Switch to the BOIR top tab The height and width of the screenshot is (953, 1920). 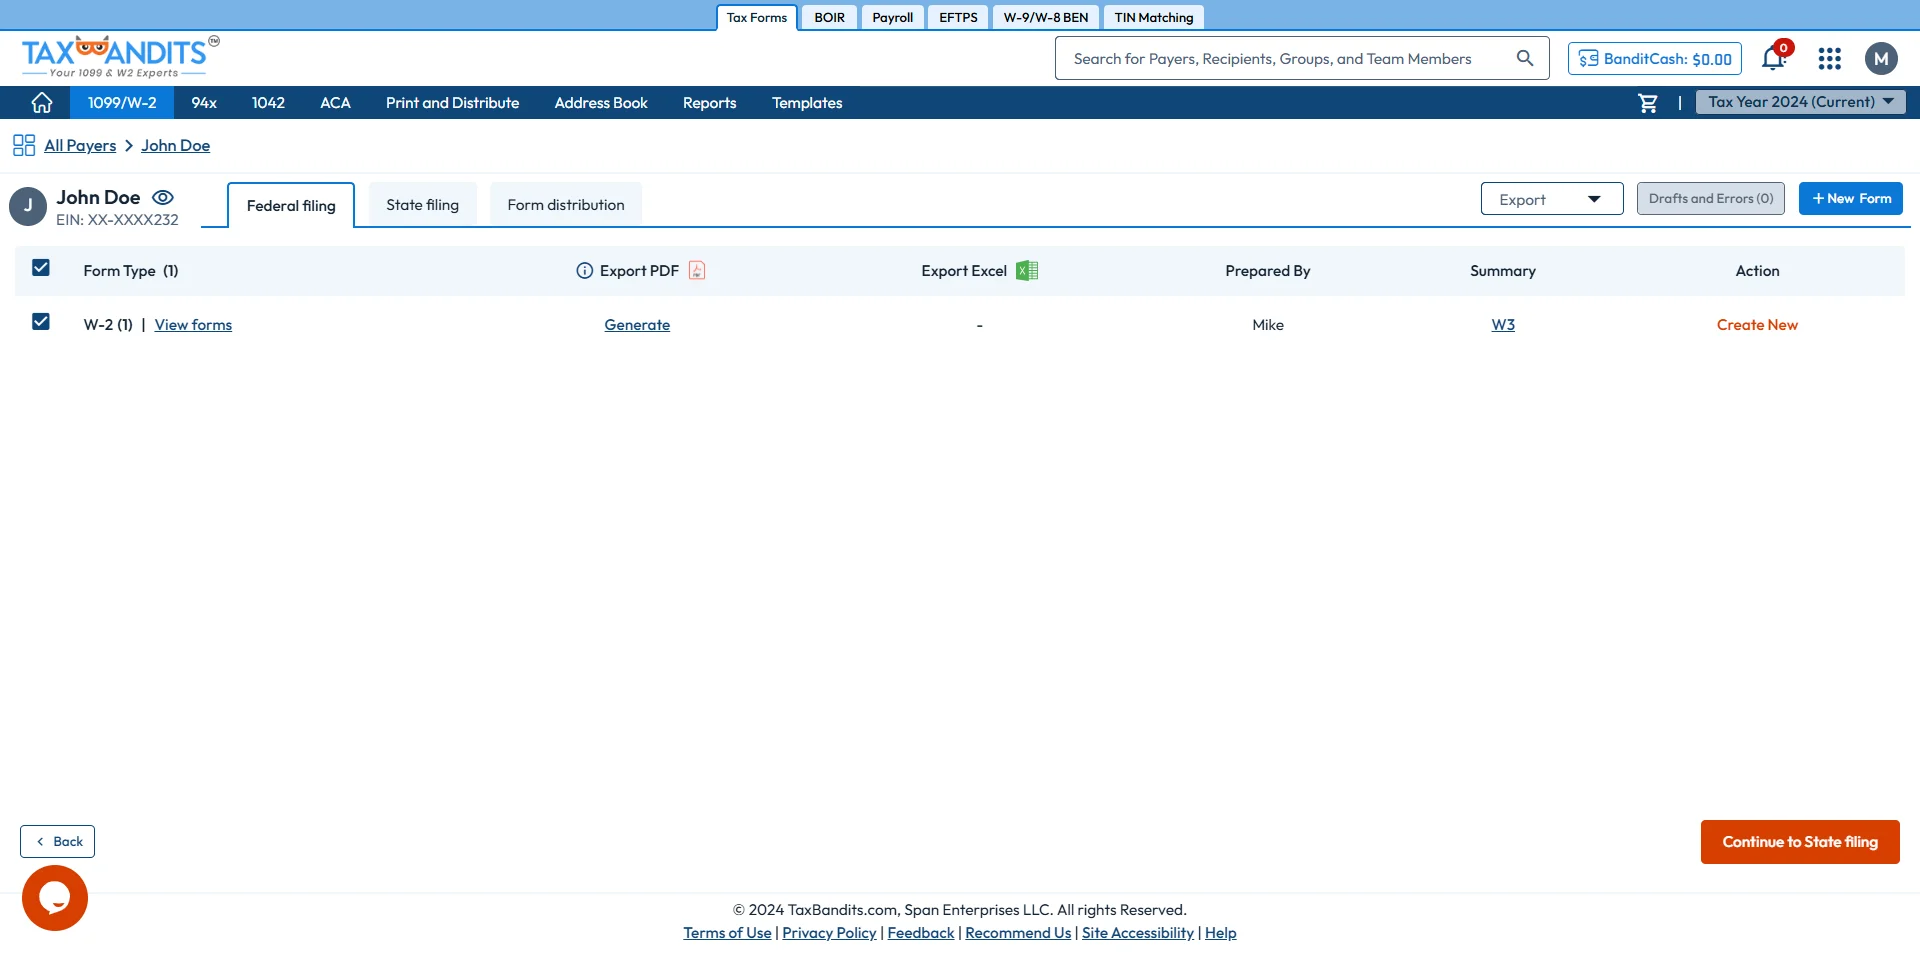[830, 18]
